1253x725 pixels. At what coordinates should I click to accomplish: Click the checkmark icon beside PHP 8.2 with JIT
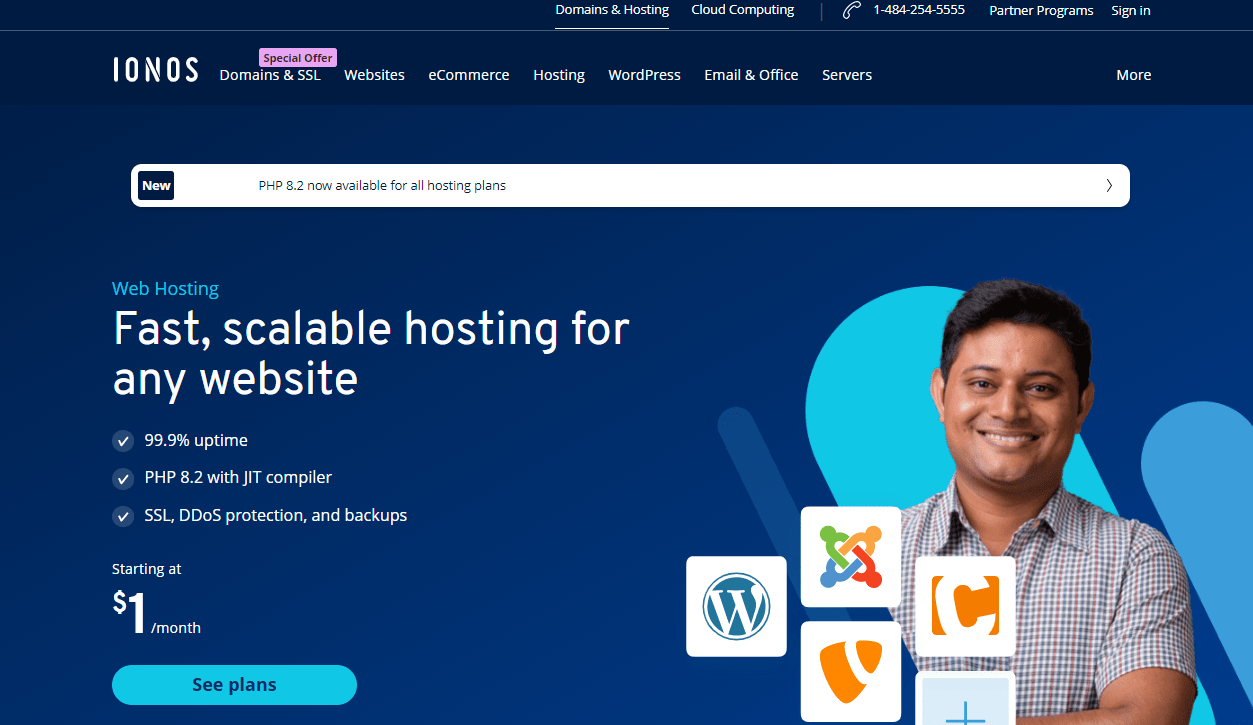123,479
